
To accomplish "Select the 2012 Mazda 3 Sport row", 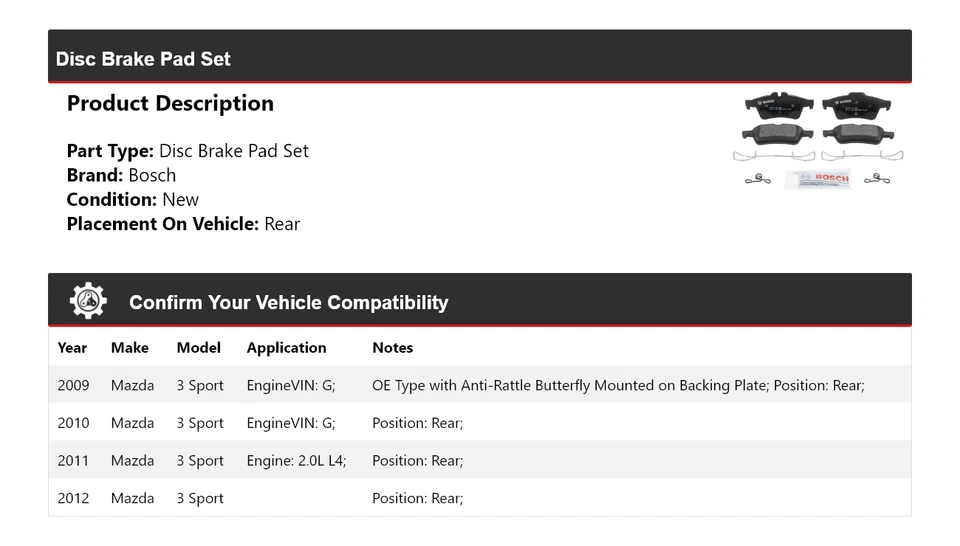I will 479,498.
